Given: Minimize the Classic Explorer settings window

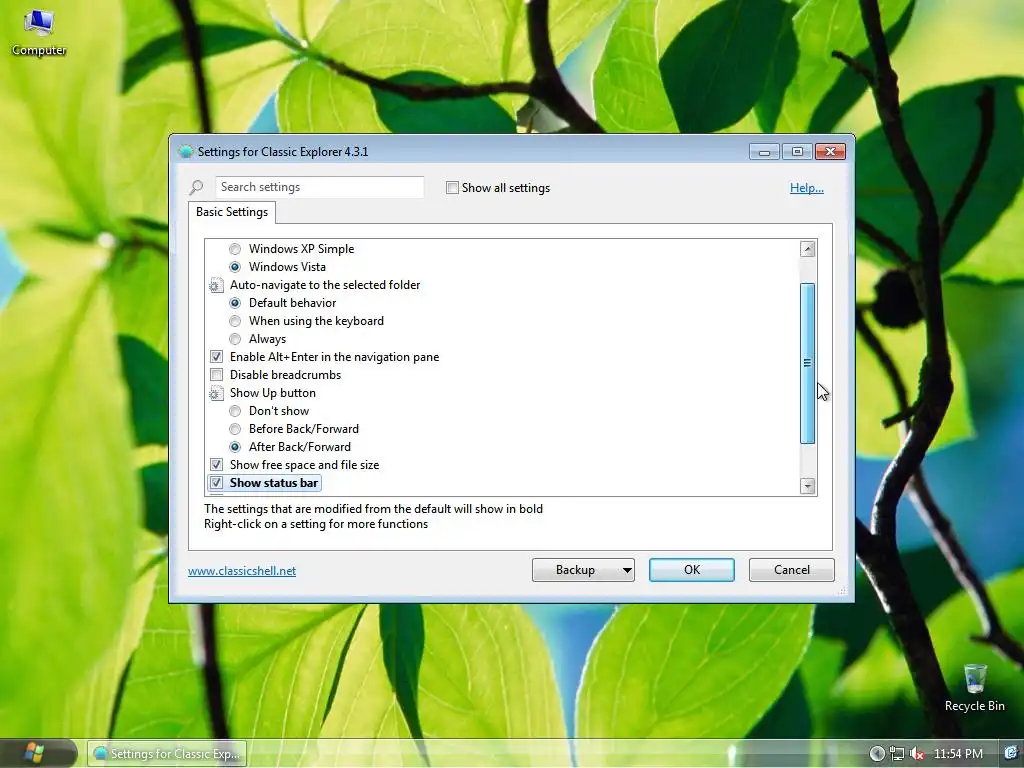Looking at the screenshot, I should coord(765,152).
